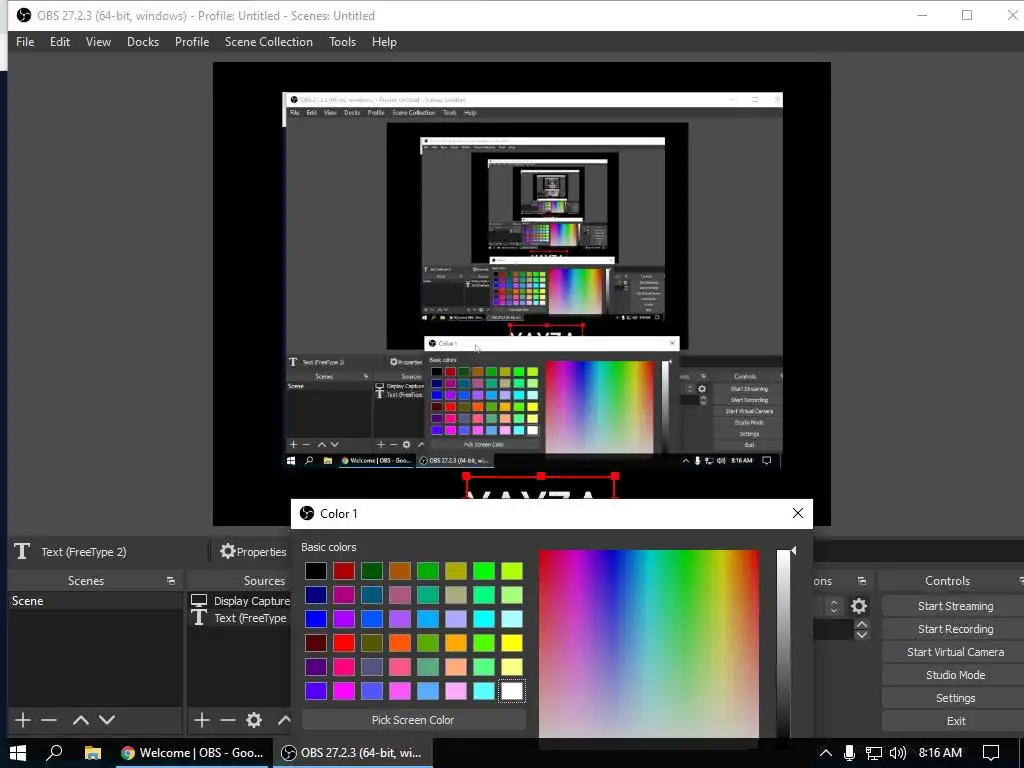Click Start Recording in Controls
1024x768 pixels.
coord(955,629)
